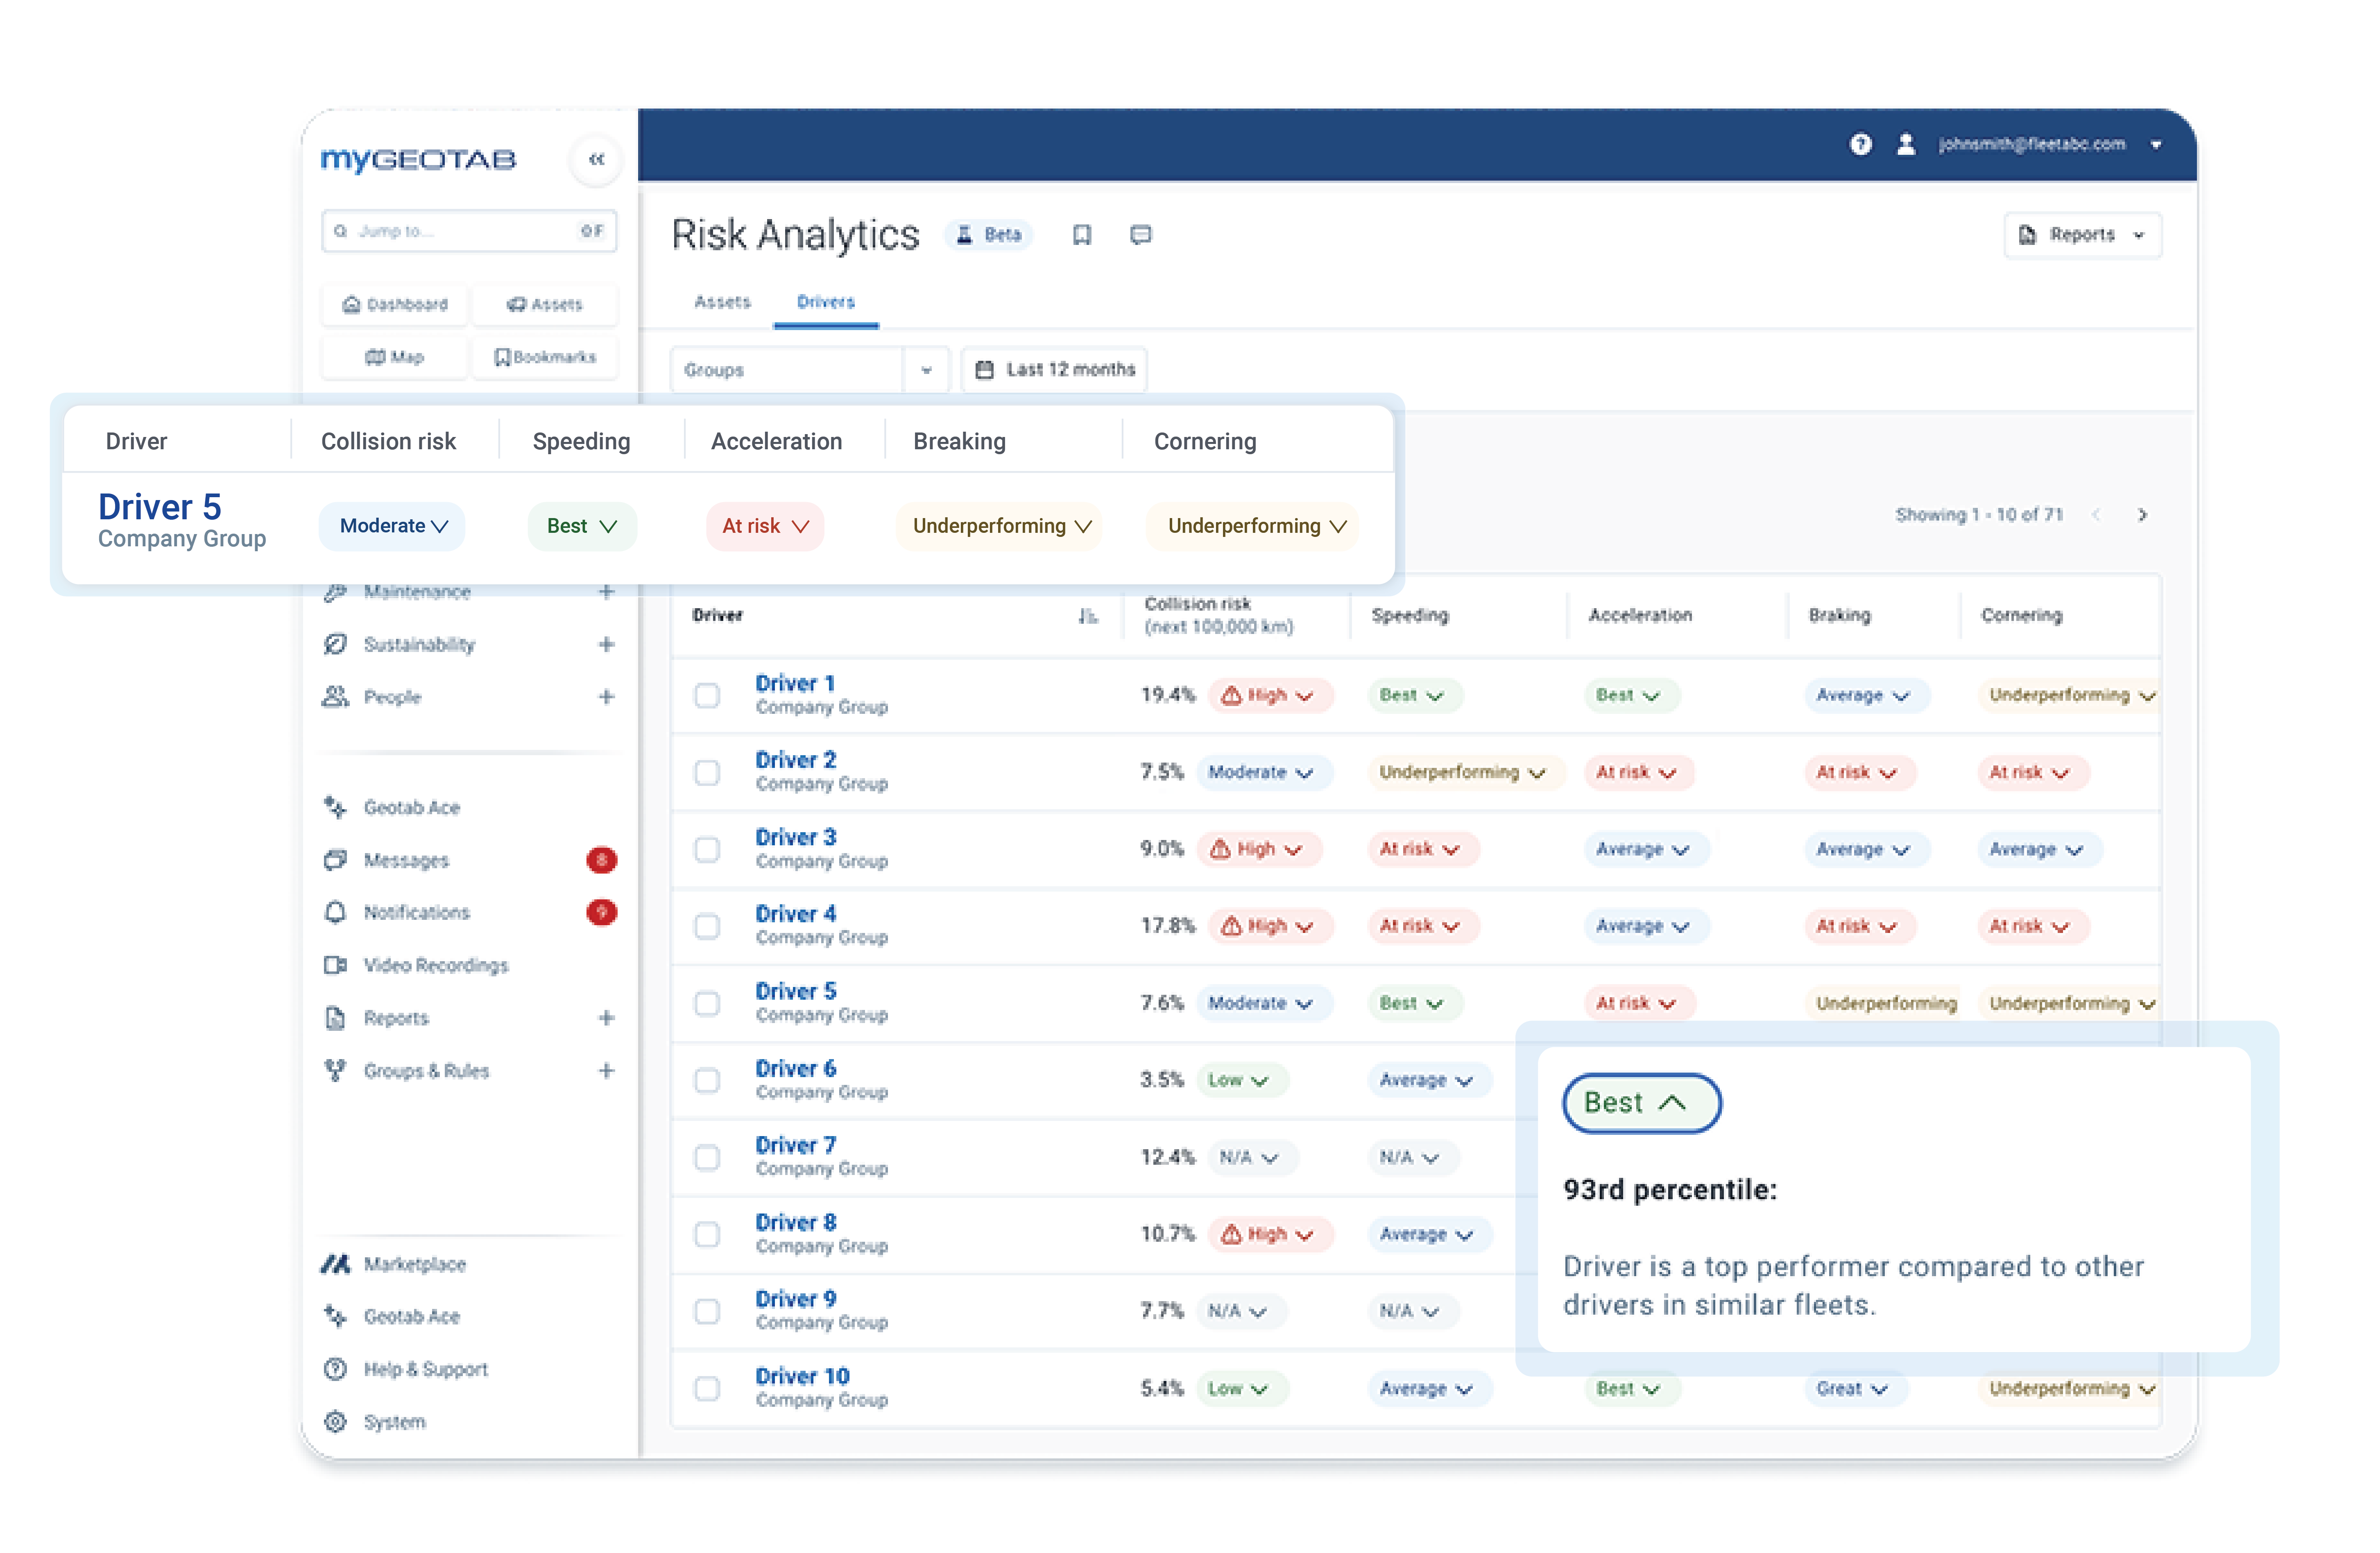
Task: Open the user account dropdown menu
Action: click(2155, 144)
